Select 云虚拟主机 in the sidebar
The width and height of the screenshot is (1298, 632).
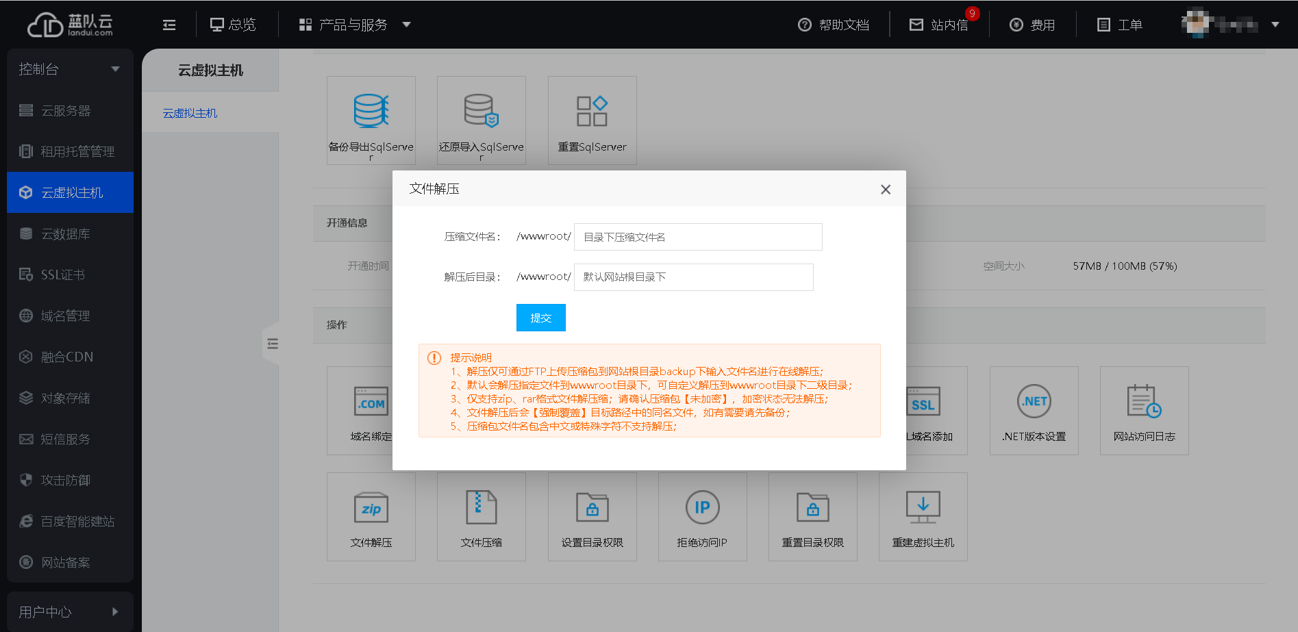[69, 192]
